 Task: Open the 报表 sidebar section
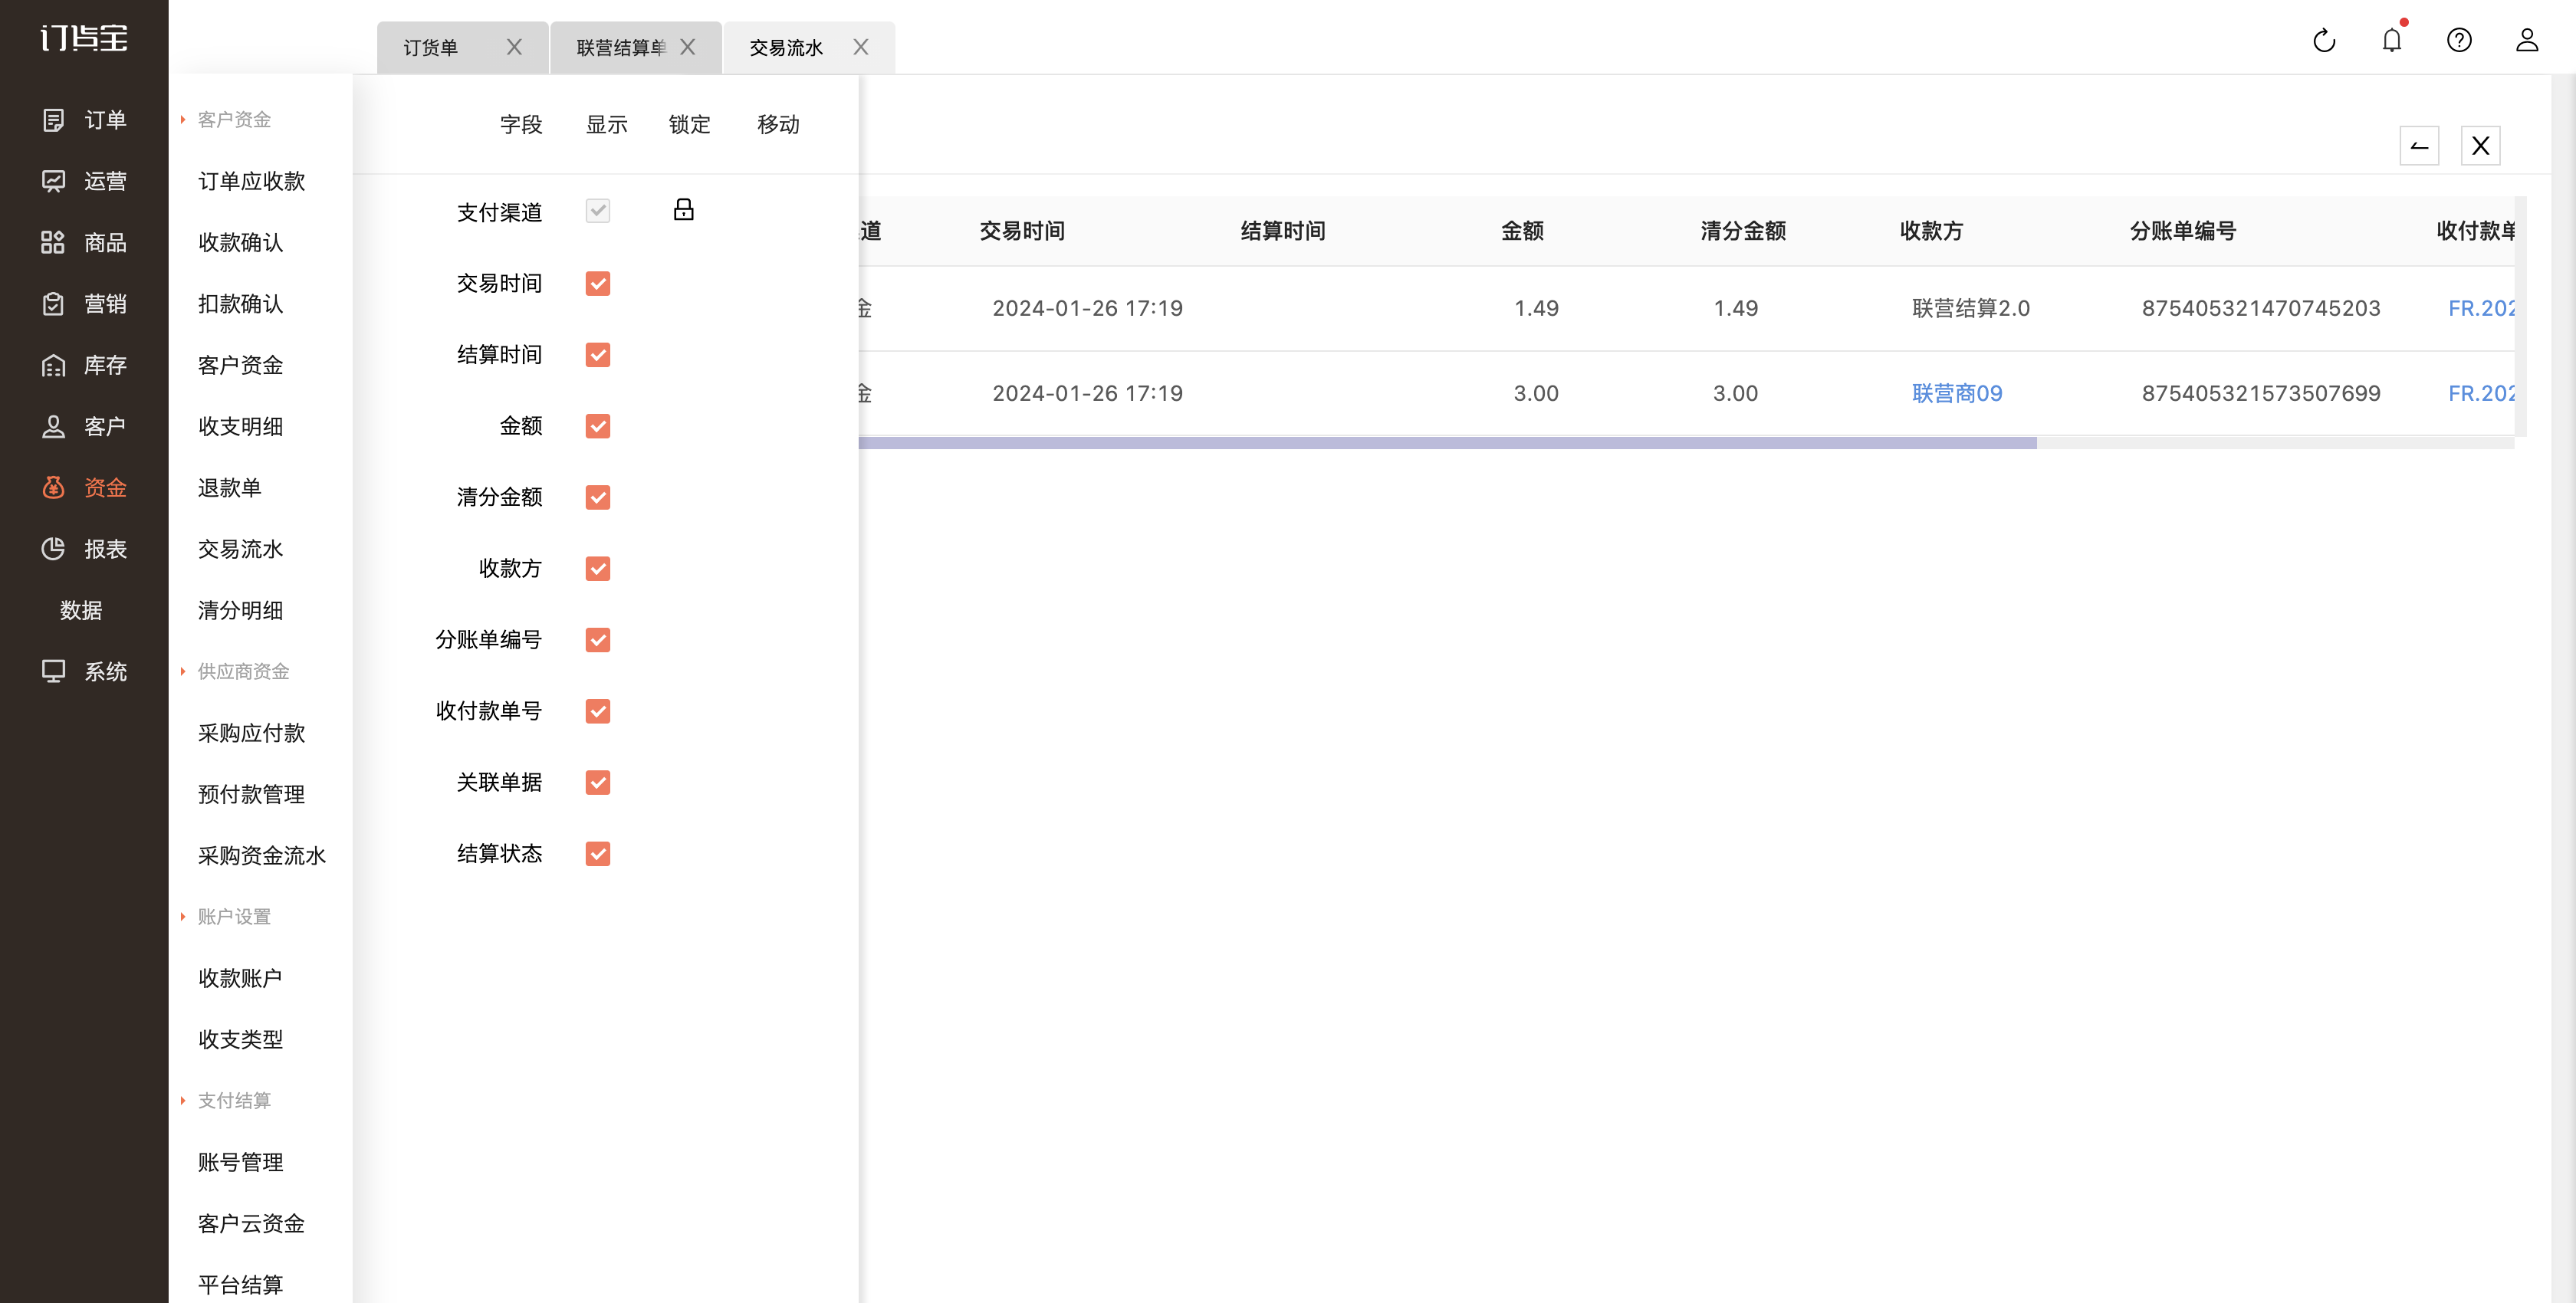click(x=84, y=549)
